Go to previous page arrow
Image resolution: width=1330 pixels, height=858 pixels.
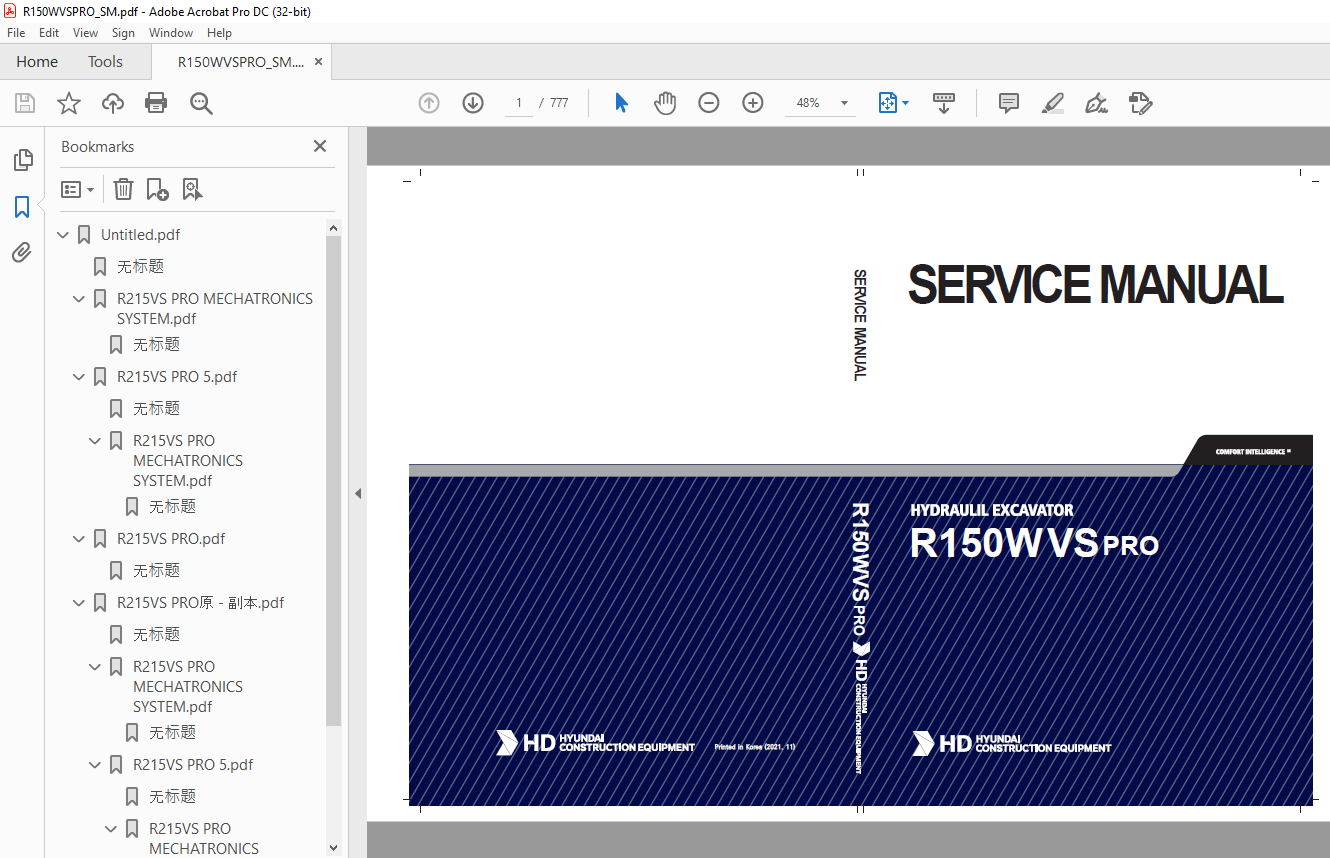coord(429,103)
